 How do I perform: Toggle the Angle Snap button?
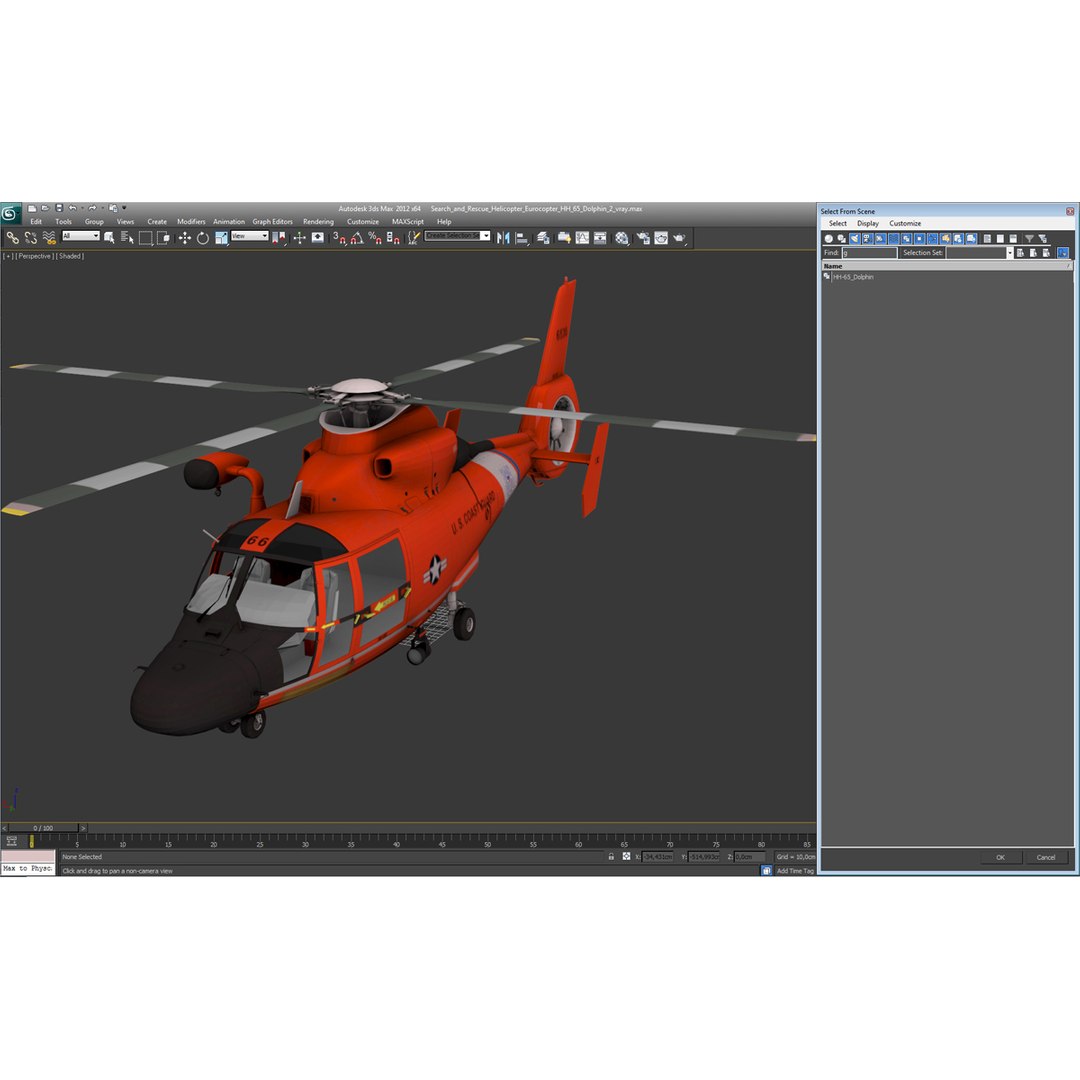click(357, 238)
